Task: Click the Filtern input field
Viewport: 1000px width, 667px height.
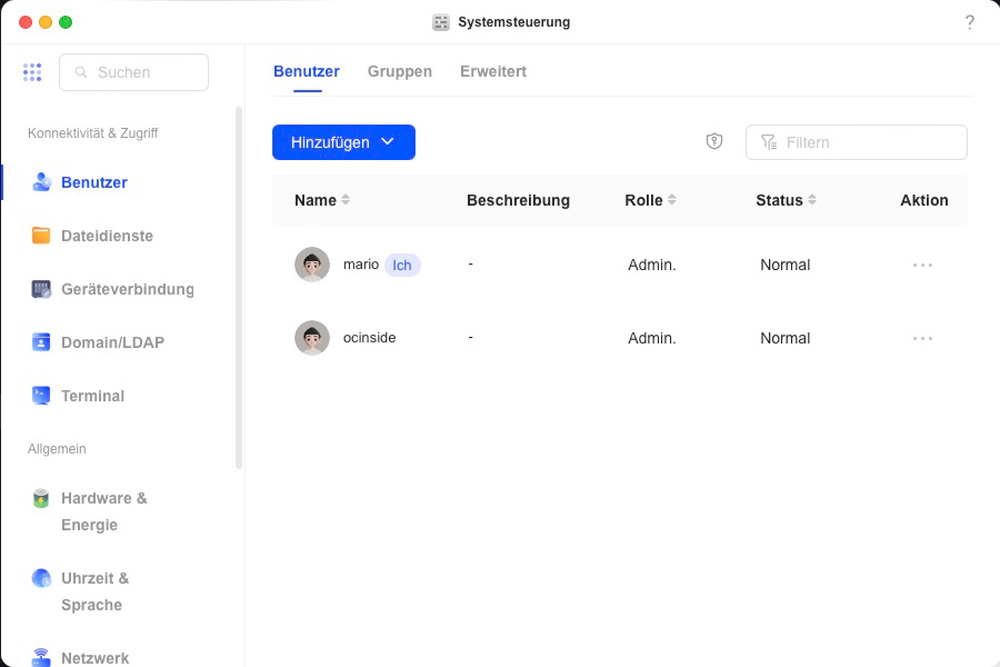Action: 868,142
